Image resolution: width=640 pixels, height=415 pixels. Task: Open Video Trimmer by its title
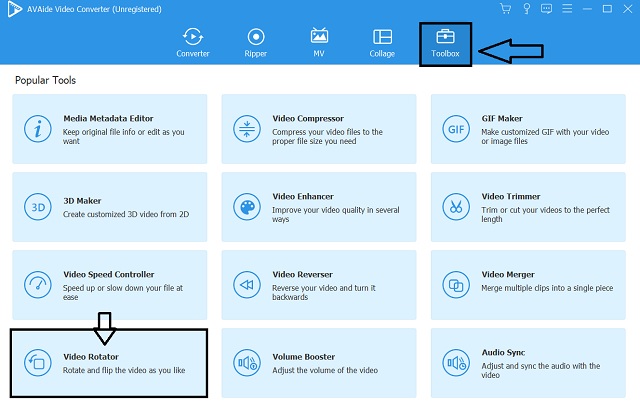(x=511, y=196)
